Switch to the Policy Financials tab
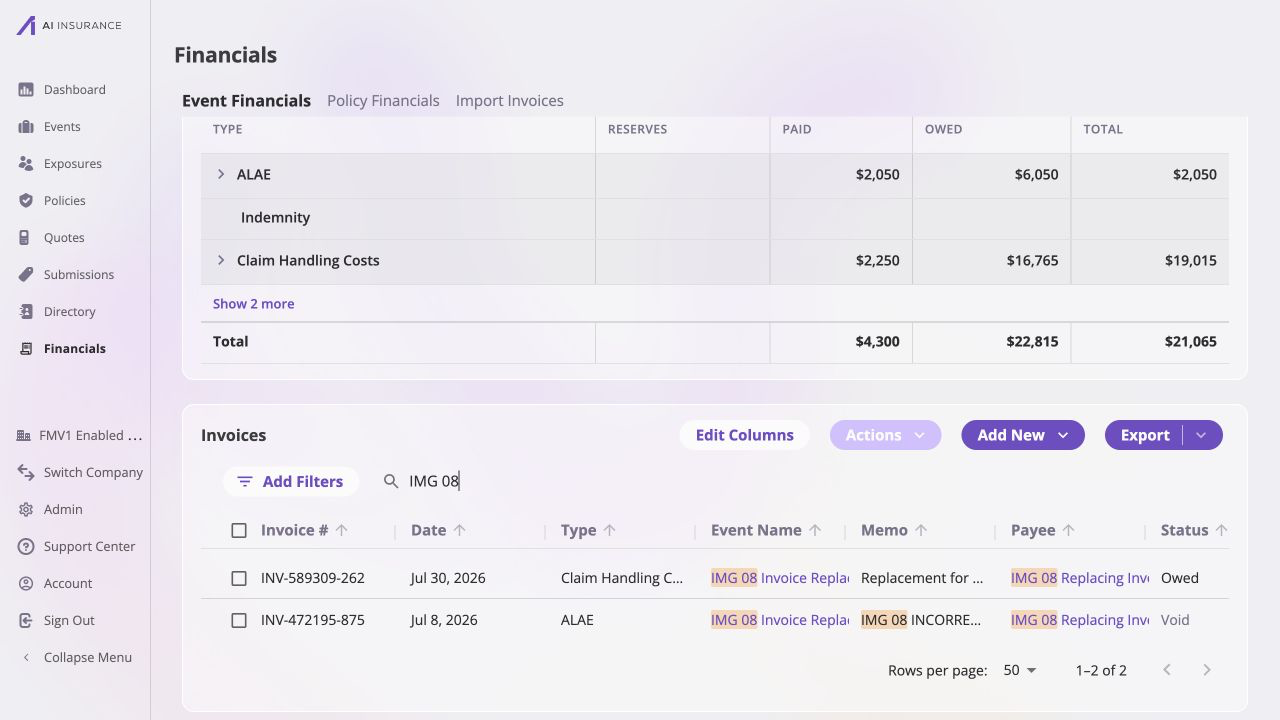 point(383,101)
